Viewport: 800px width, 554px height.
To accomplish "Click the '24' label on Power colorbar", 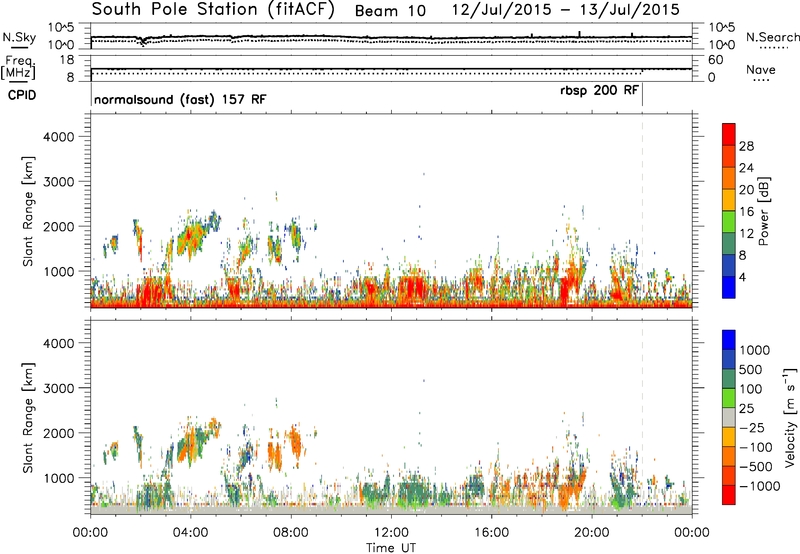I will (746, 168).
